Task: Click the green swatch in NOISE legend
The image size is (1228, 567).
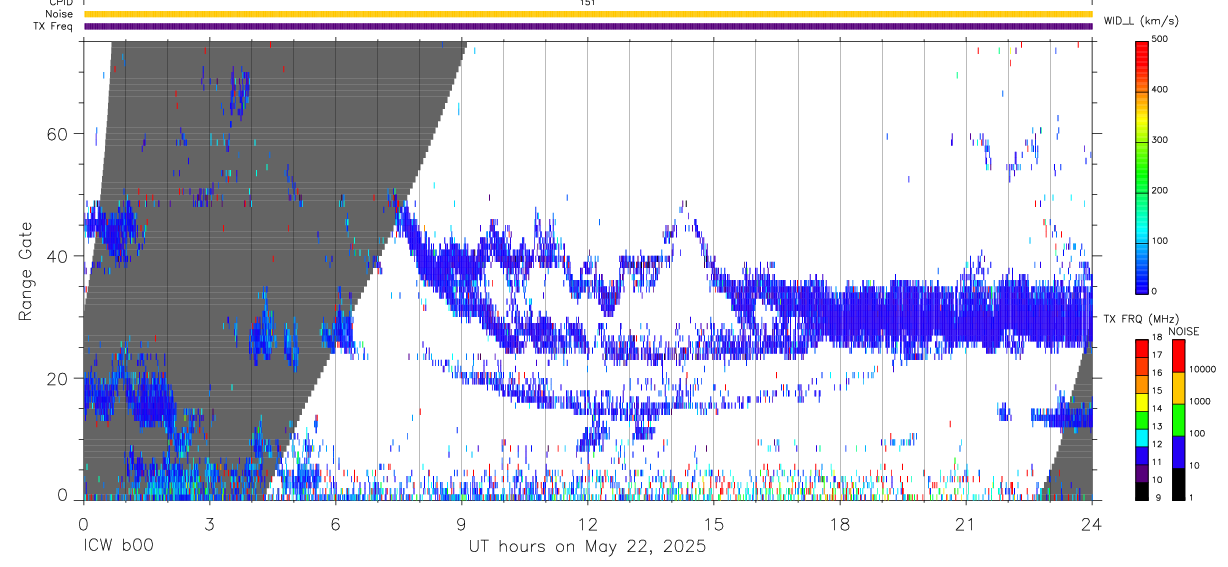Action: point(1177,419)
